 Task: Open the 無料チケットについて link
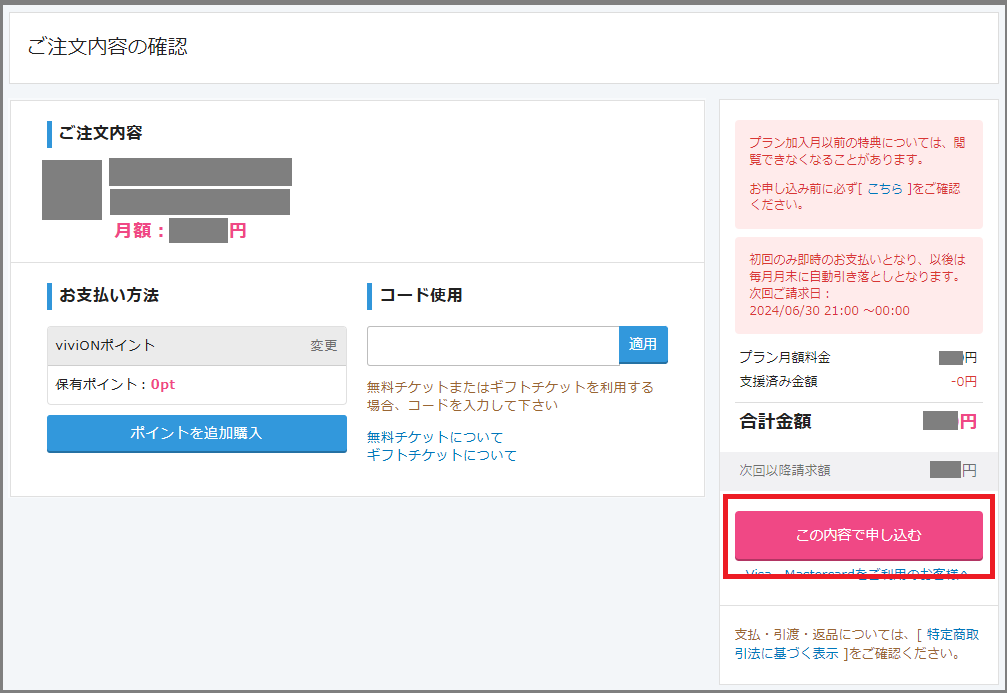(435, 437)
